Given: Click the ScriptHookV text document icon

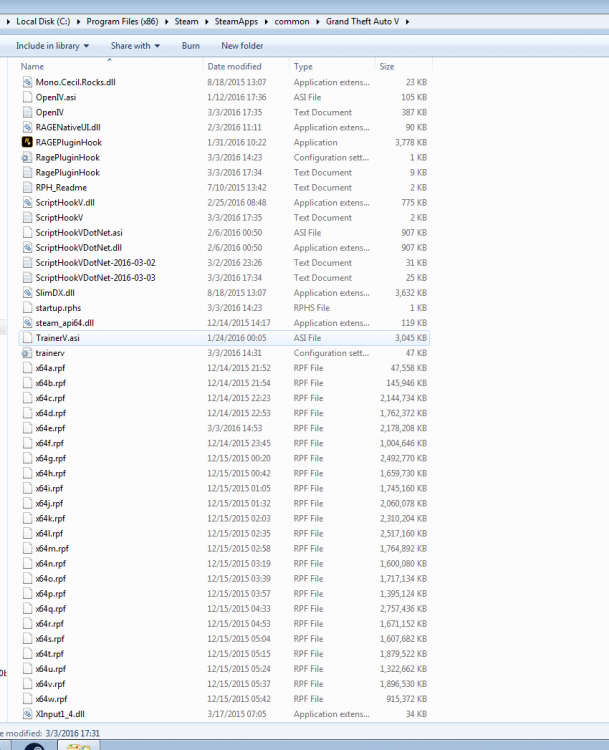Looking at the screenshot, I should (27, 218).
